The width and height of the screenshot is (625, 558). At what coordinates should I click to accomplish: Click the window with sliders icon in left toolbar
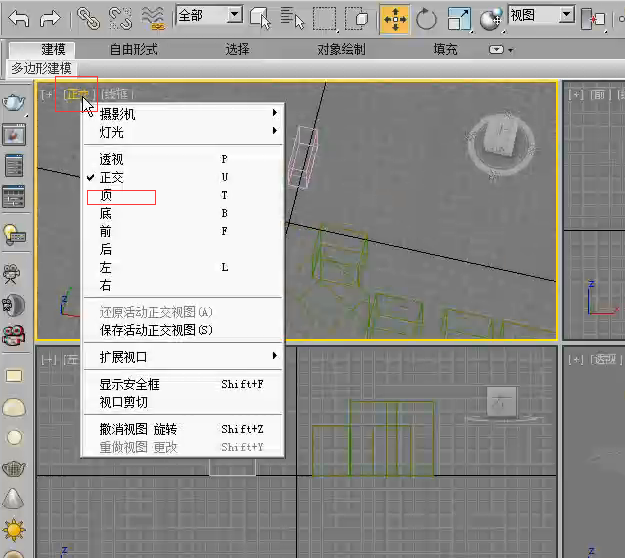point(14,196)
